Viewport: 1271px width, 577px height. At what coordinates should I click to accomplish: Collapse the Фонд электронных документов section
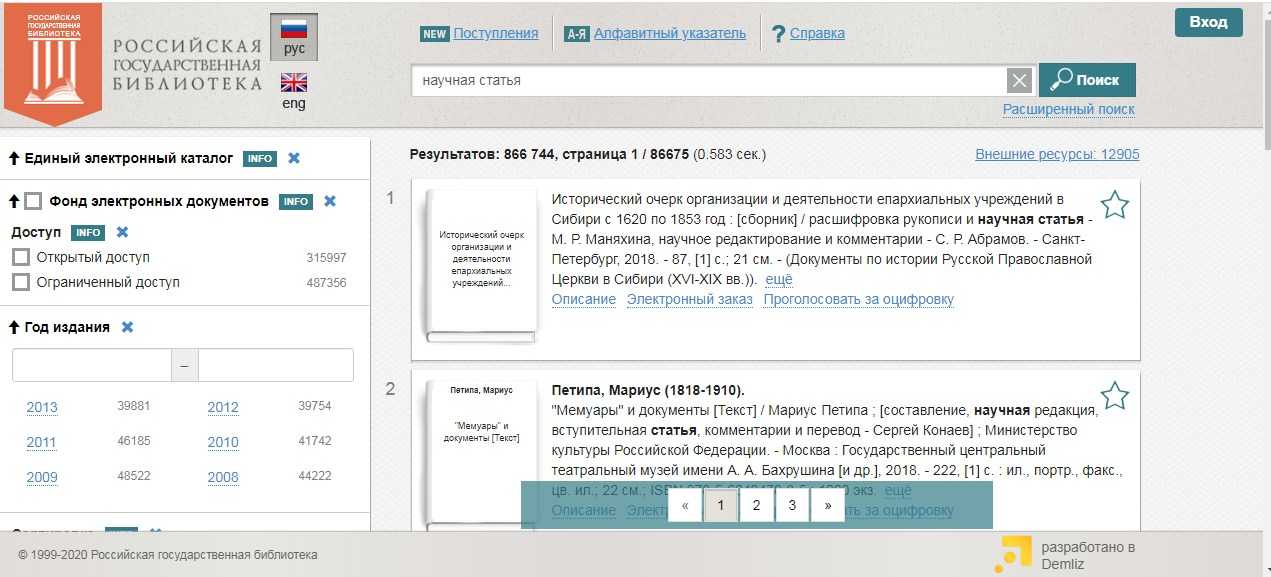click(14, 201)
